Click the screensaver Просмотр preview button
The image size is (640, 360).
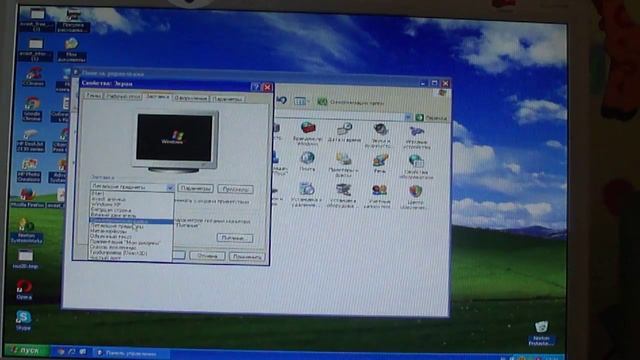(x=236, y=189)
